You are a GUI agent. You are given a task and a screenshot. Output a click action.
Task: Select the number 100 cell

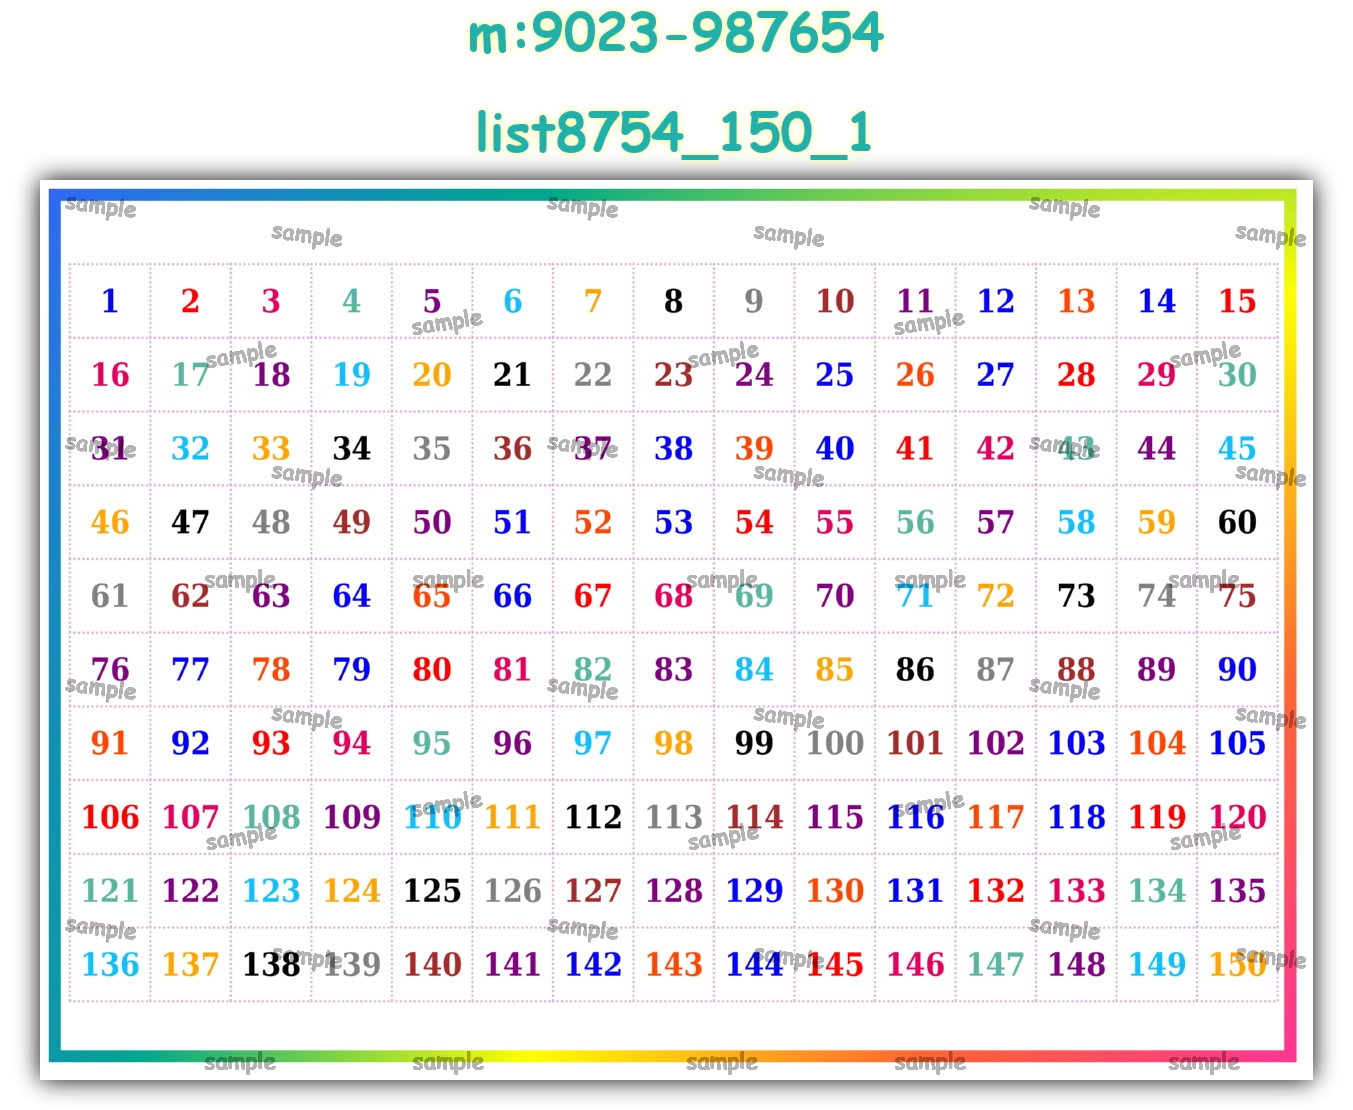click(x=835, y=743)
